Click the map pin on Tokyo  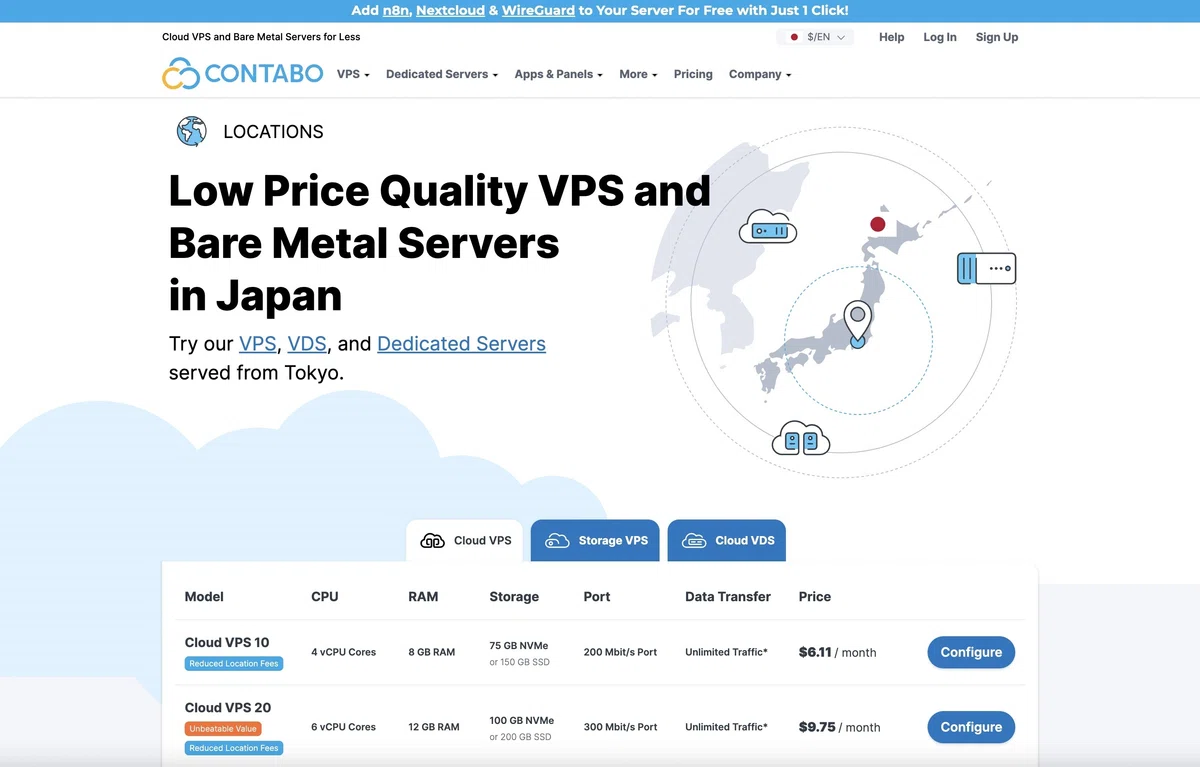[x=857, y=324]
